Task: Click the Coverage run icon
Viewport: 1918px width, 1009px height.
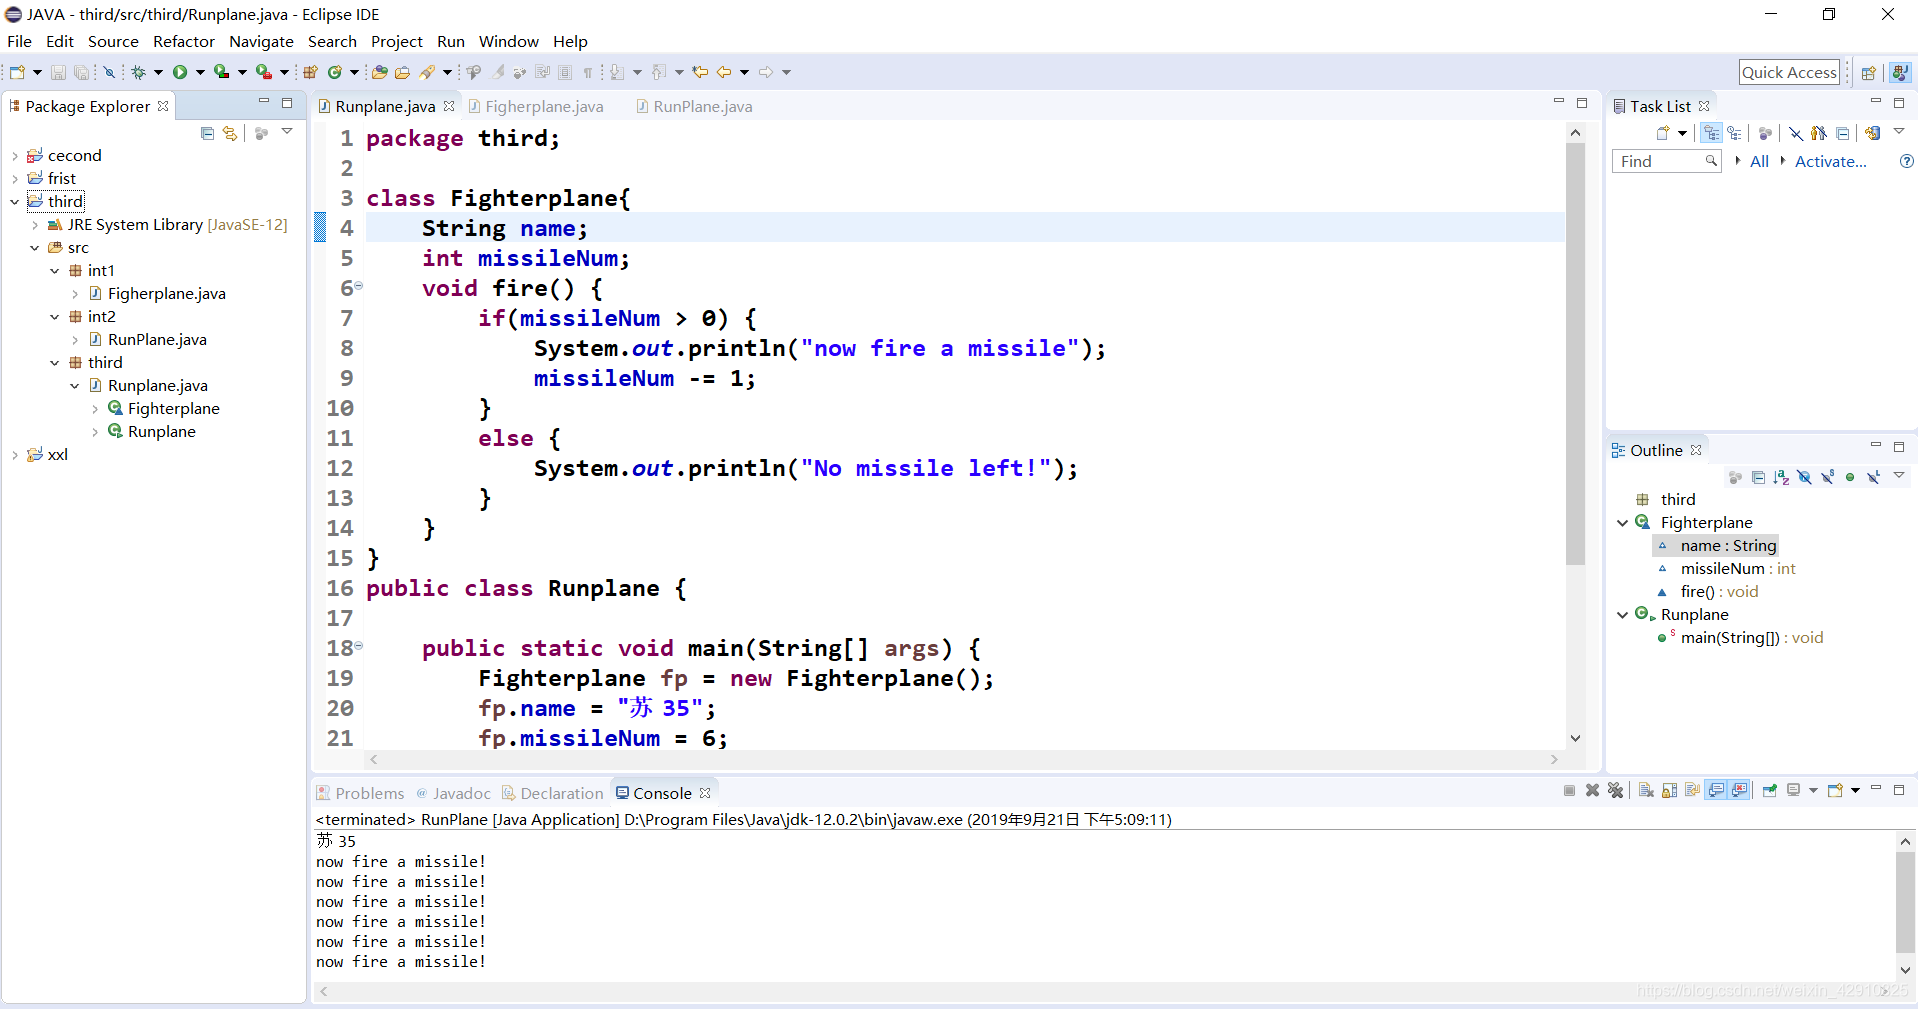Action: (x=222, y=72)
